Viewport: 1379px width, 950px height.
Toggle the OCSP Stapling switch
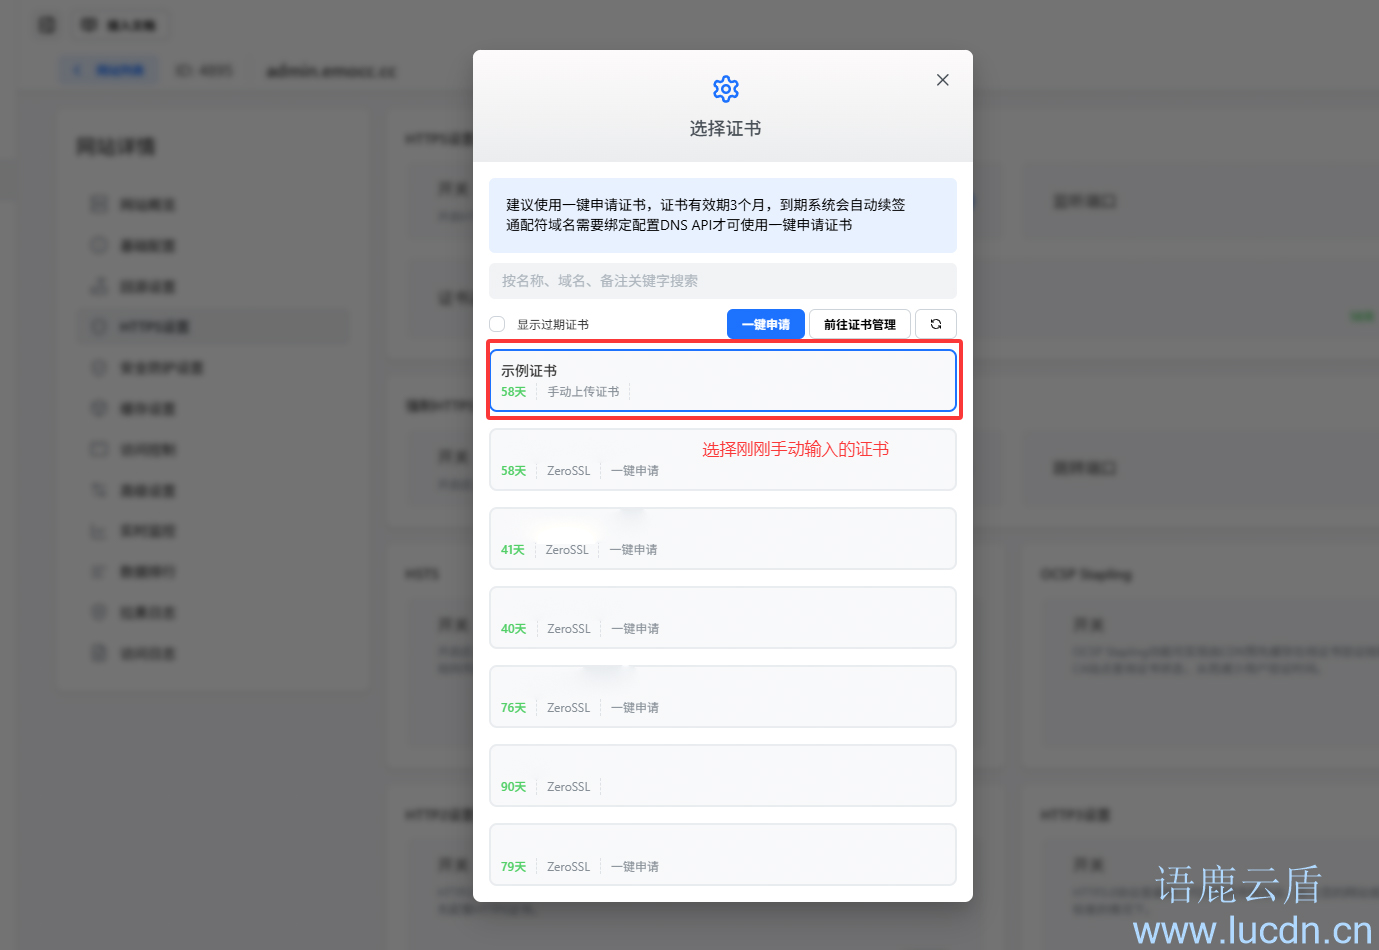1088,624
